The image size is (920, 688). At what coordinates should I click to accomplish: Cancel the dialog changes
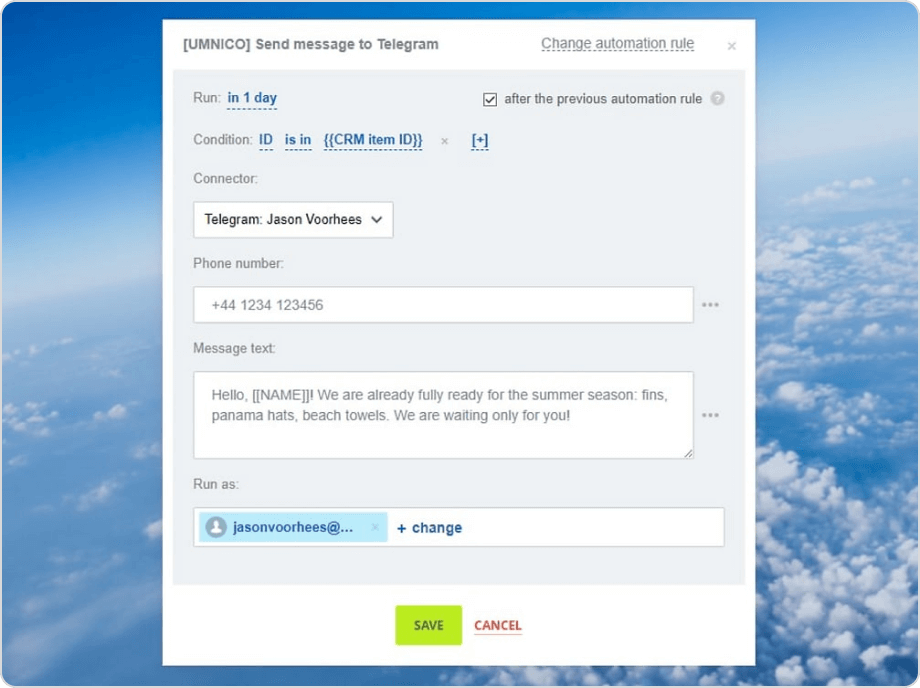point(497,625)
